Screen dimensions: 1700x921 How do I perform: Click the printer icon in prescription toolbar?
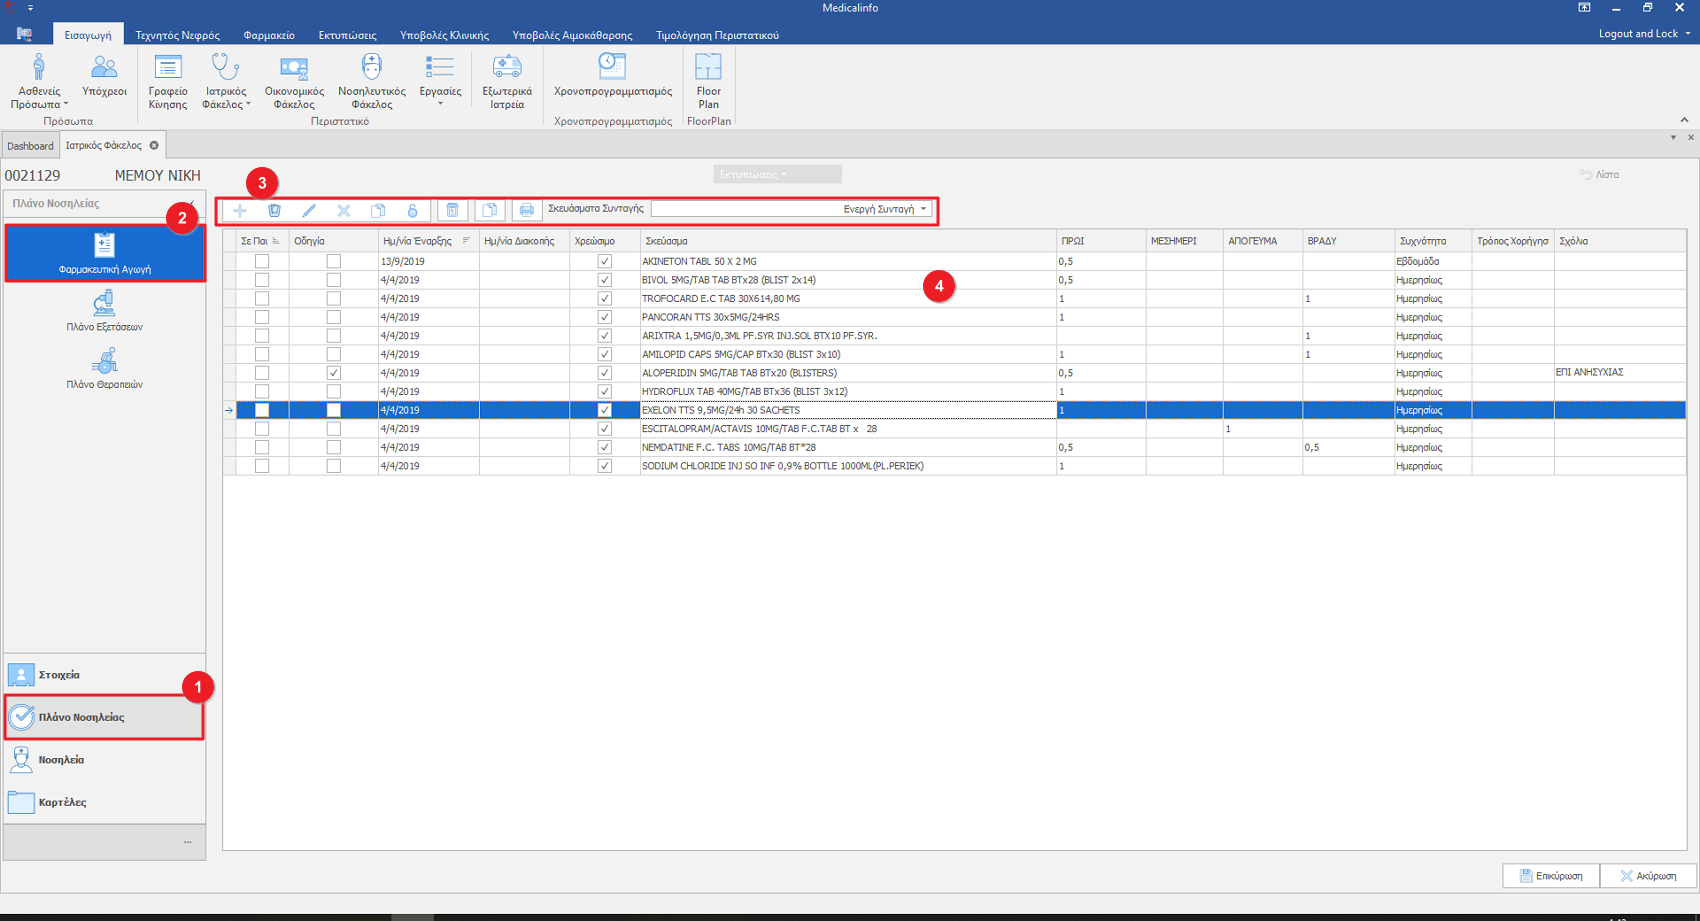coord(526,210)
